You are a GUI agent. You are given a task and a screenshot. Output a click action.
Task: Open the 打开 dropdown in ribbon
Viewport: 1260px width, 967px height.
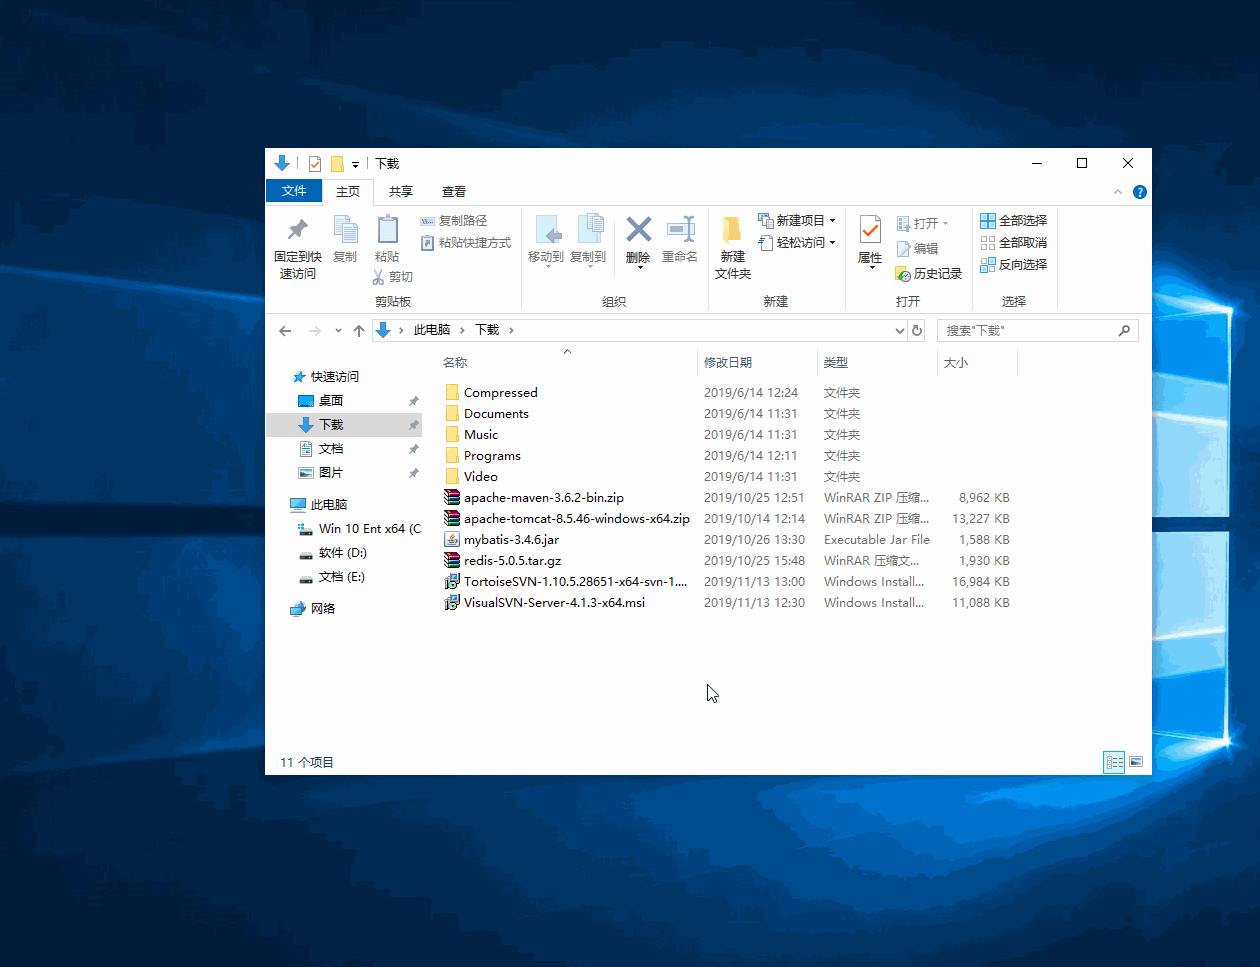click(922, 224)
